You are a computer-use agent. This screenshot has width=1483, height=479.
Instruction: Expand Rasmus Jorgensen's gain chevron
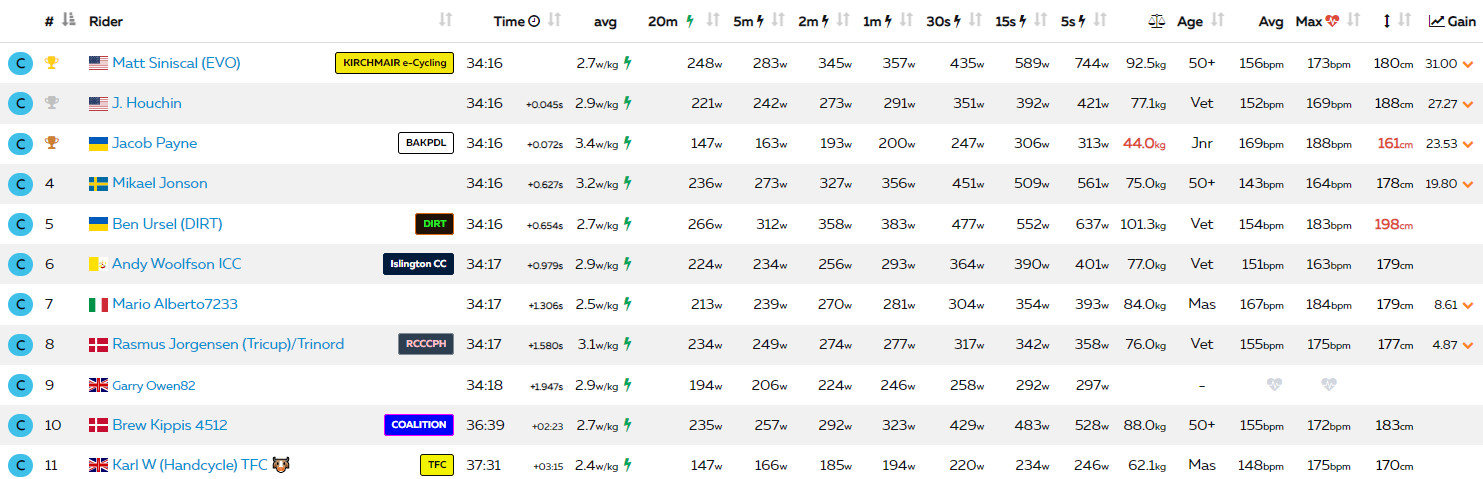1467,345
